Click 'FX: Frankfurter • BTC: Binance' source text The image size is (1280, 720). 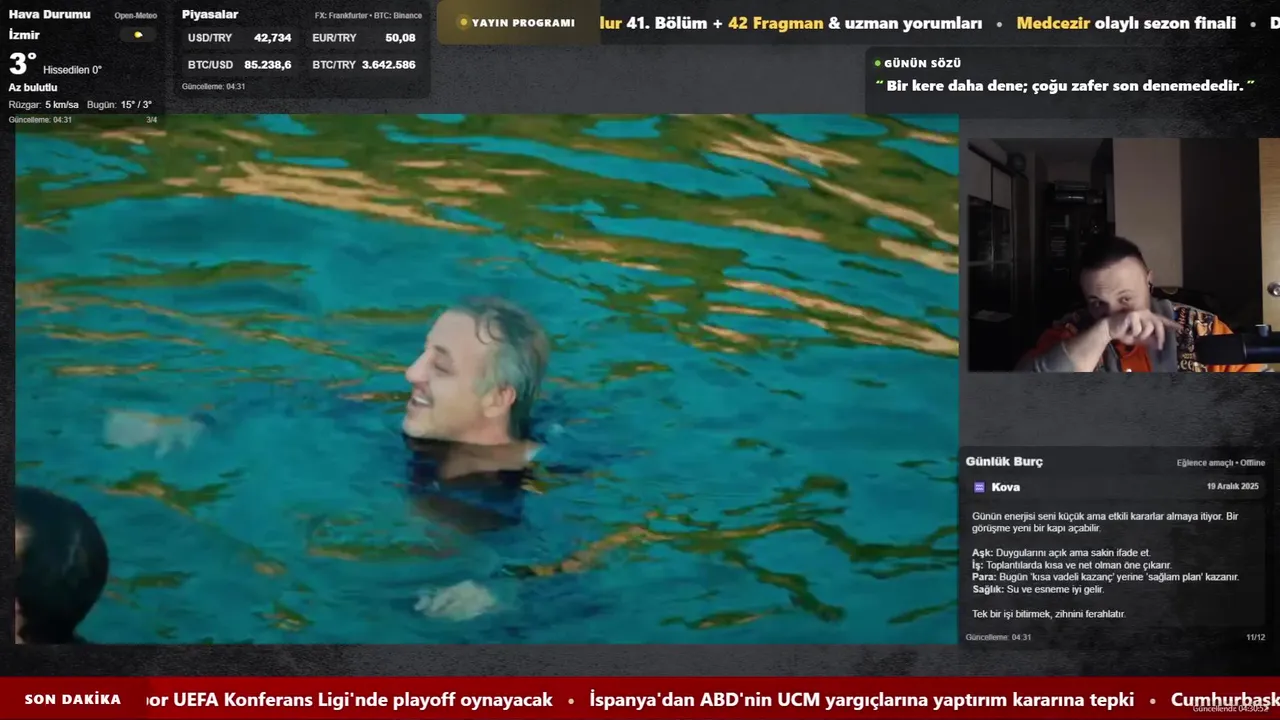pyautogui.click(x=368, y=16)
